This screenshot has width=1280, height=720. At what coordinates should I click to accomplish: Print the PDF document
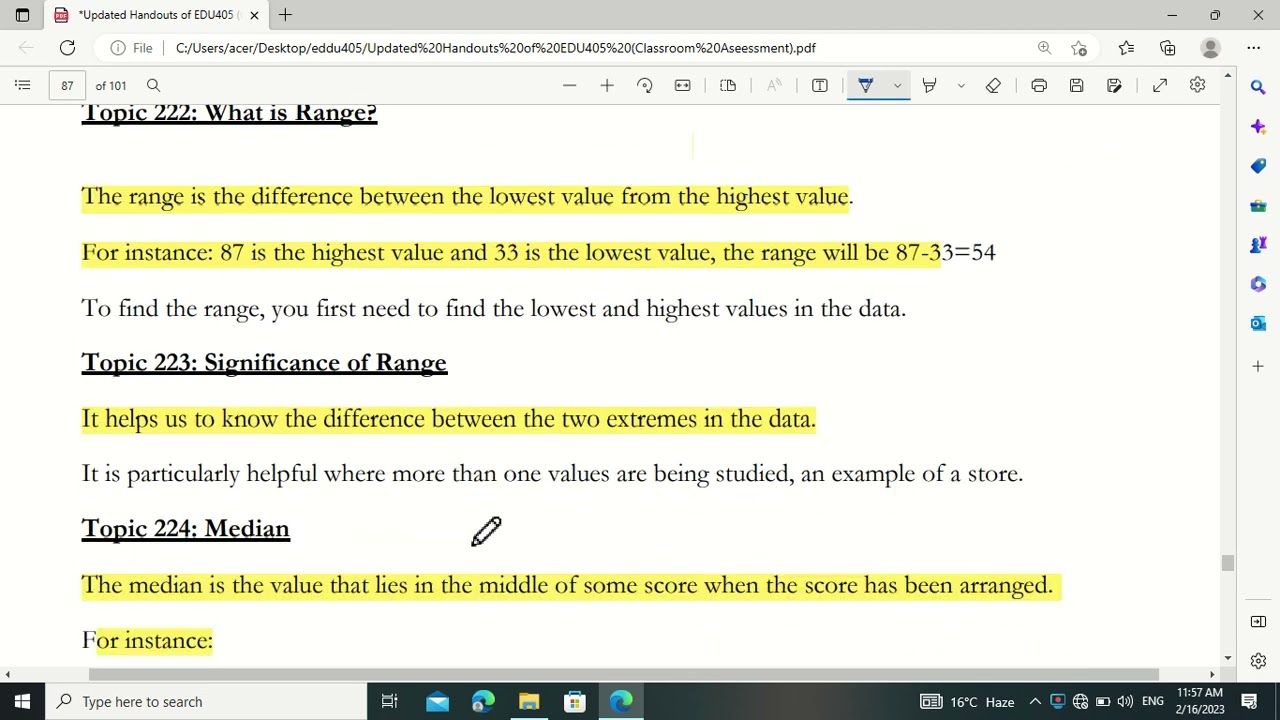(x=1039, y=85)
